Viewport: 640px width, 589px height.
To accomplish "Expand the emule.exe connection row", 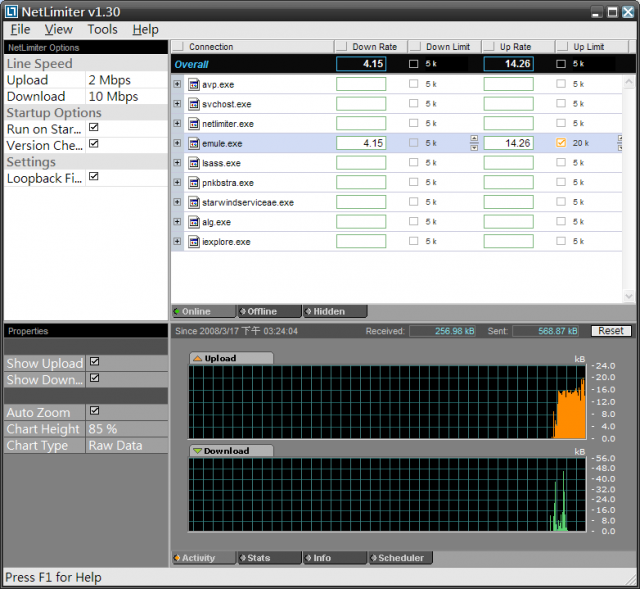I will click(177, 143).
